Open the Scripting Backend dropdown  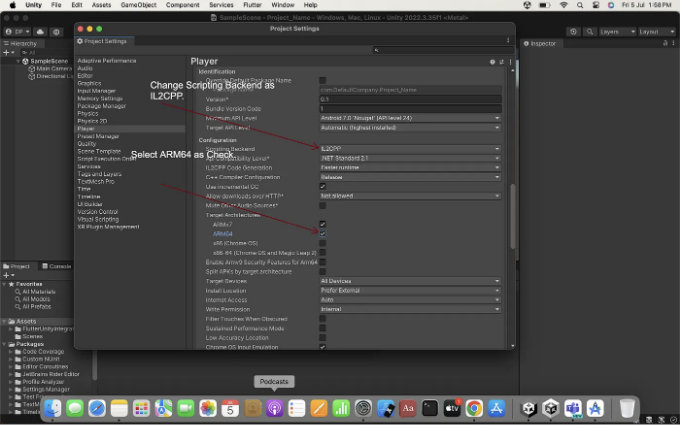(x=410, y=149)
